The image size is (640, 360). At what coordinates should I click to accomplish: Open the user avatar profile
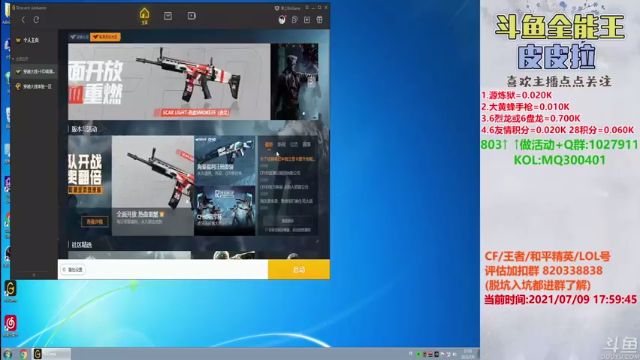pyautogui.click(x=282, y=19)
